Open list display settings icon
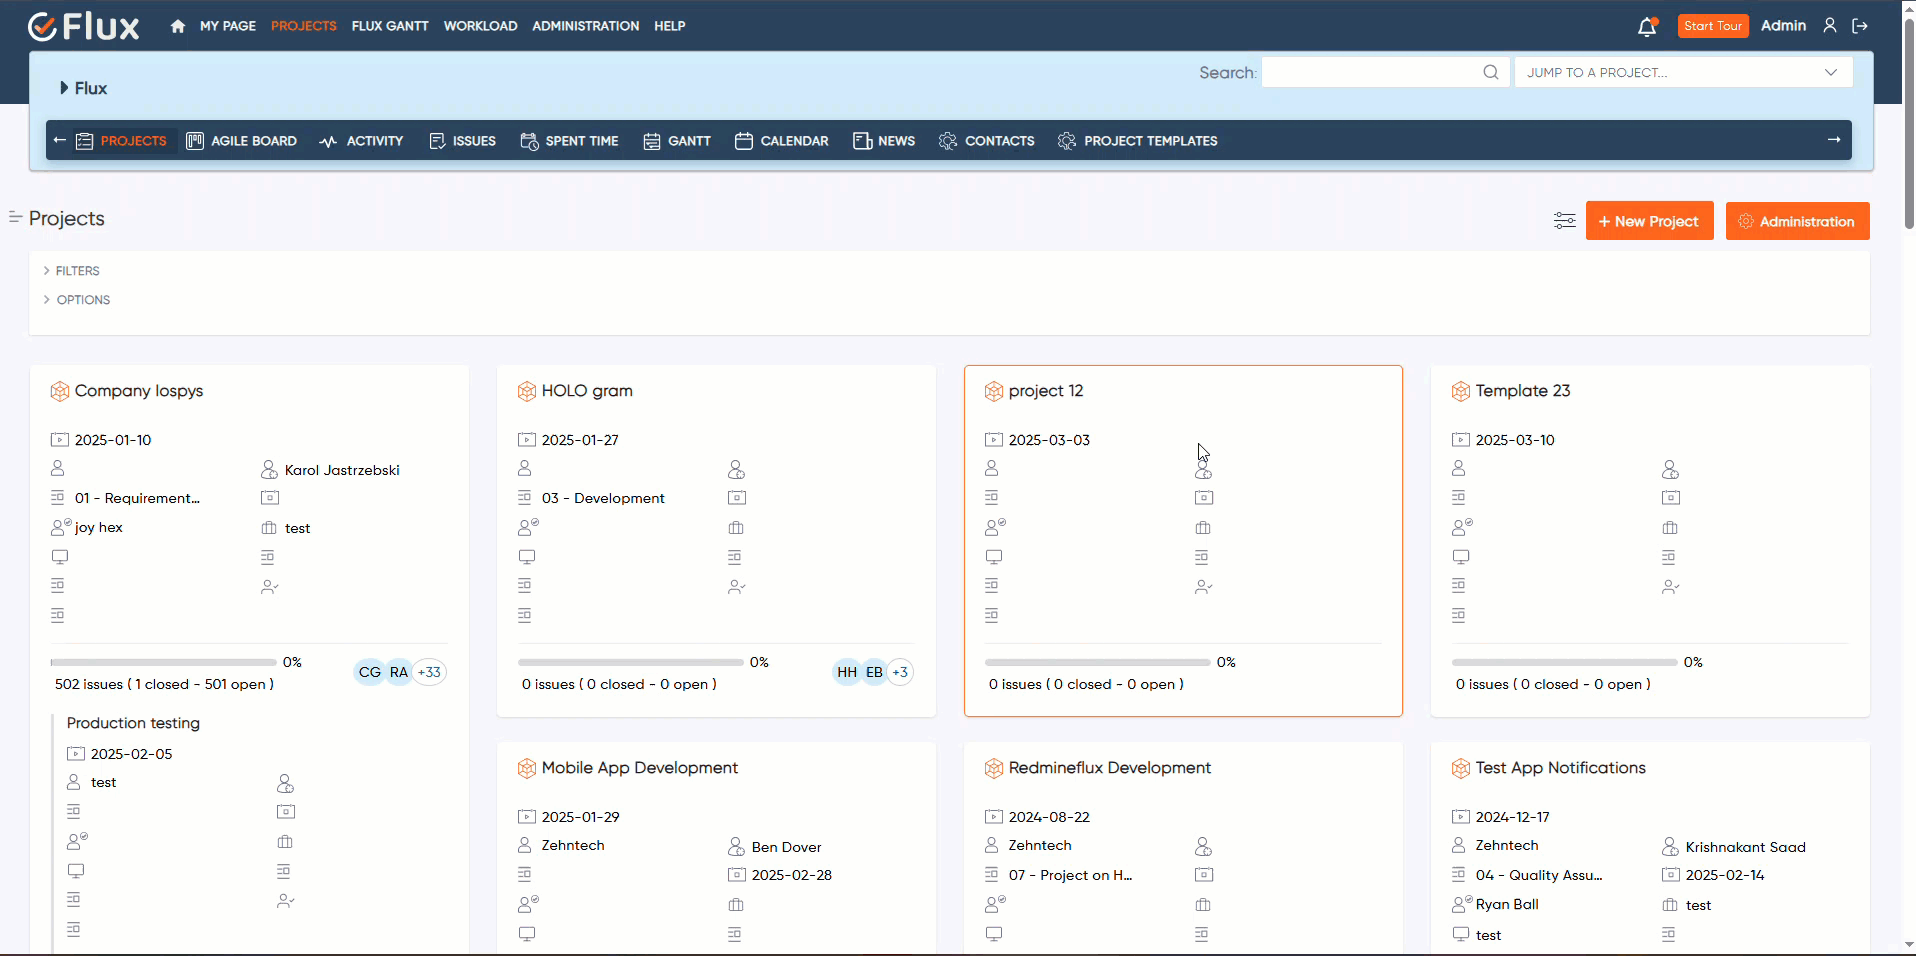This screenshot has height=956, width=1916. click(x=1565, y=221)
